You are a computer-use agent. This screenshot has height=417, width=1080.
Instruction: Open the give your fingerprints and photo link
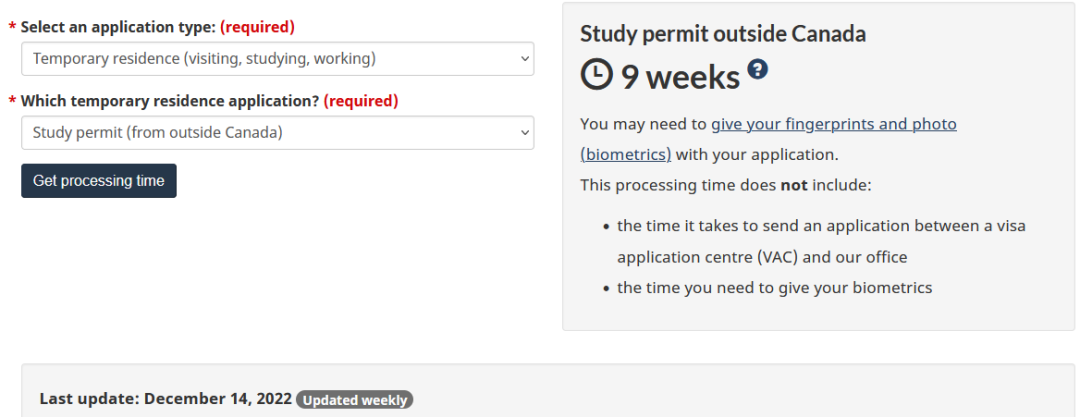(834, 124)
